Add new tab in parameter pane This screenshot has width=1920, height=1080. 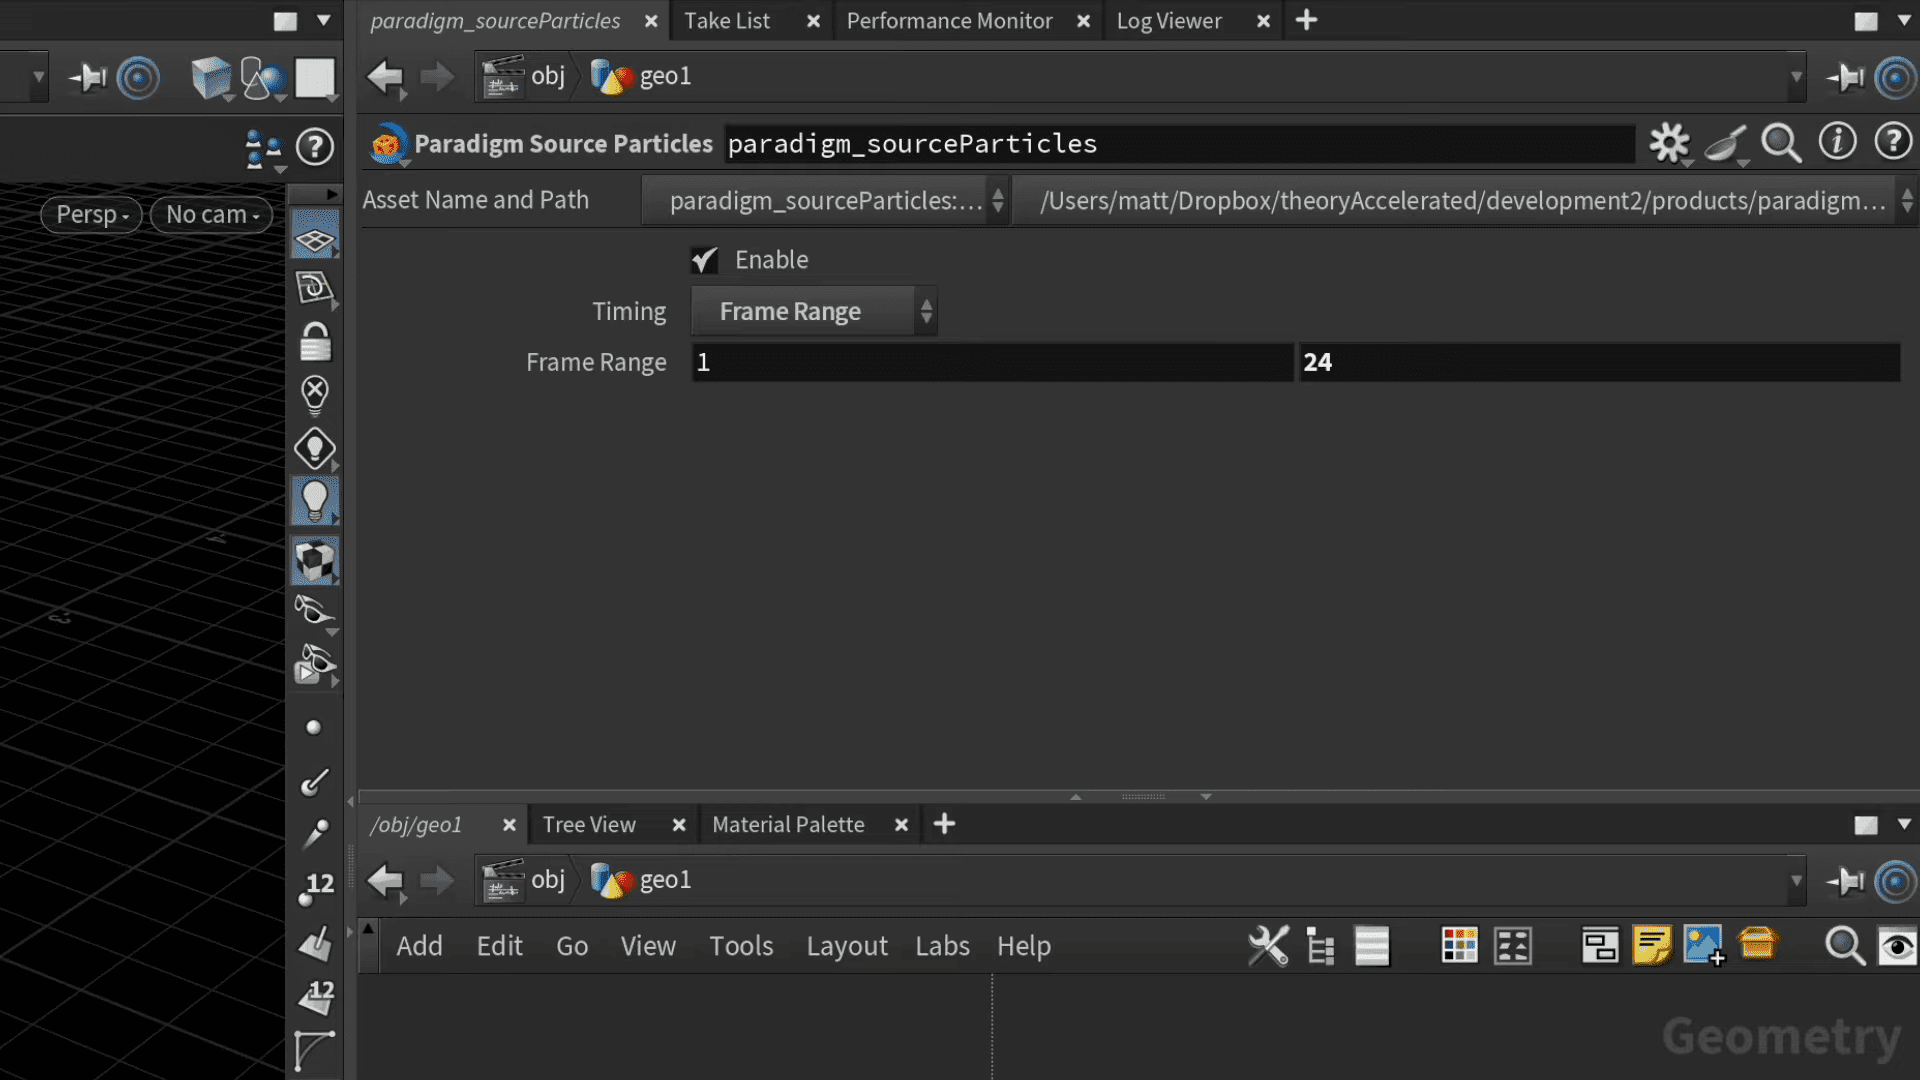[1306, 20]
